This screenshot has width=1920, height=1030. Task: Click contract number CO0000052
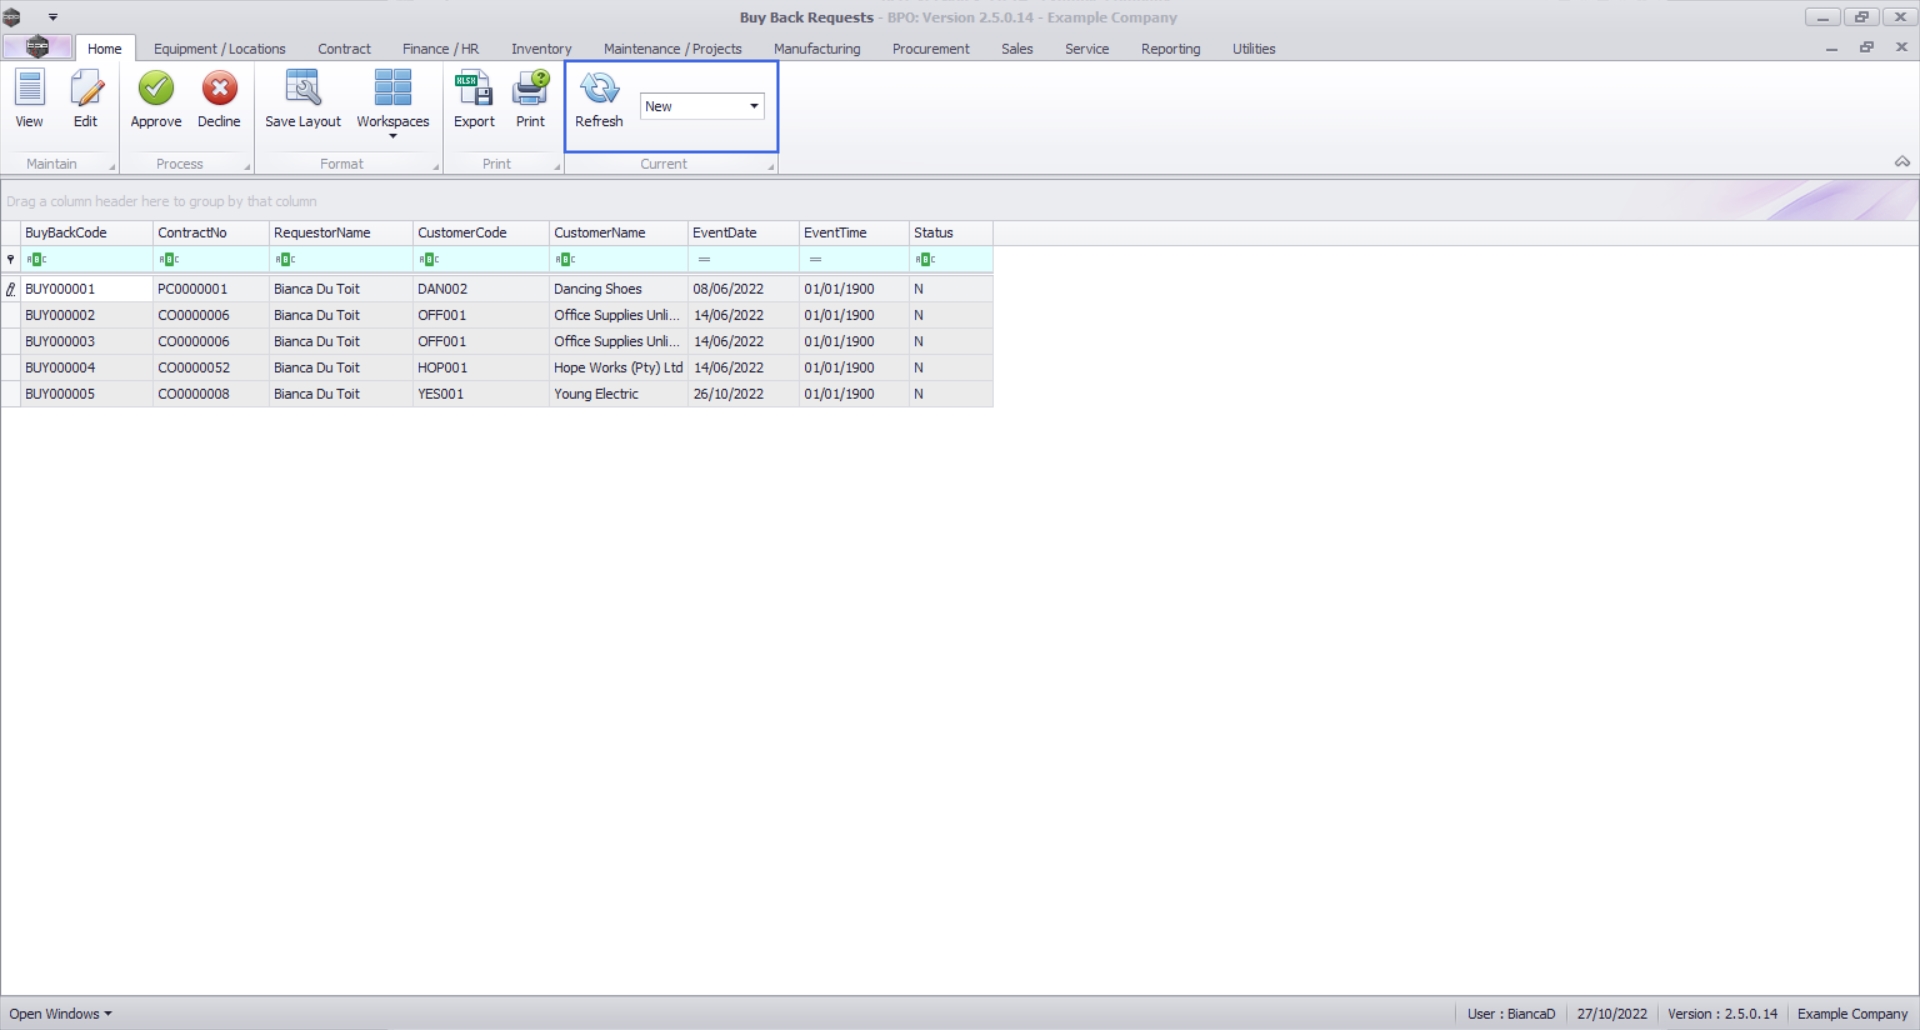coord(193,367)
